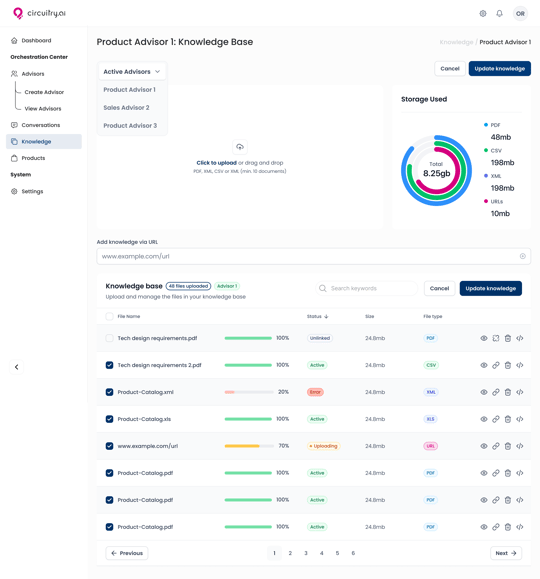Delete Tech design requirements.pdf with trash icon
Image resolution: width=540 pixels, height=579 pixels.
508,338
